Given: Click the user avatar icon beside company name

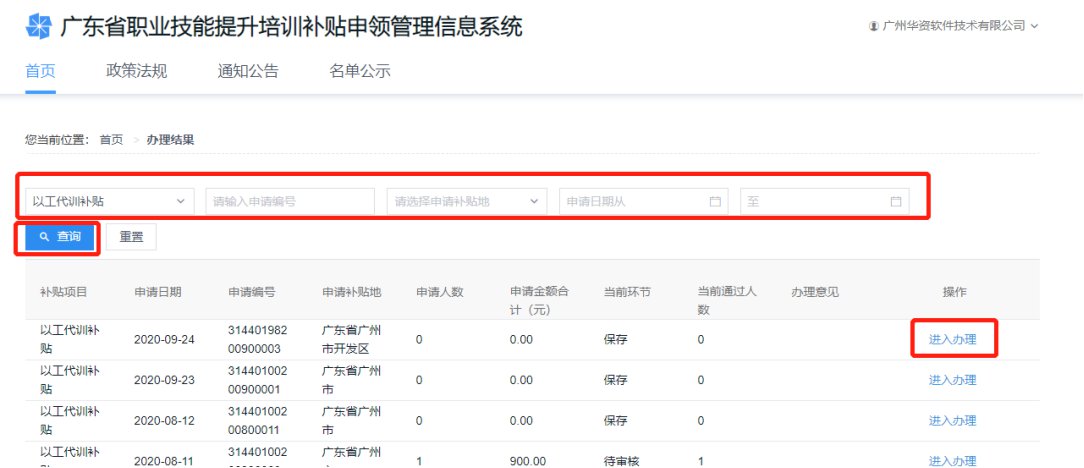Looking at the screenshot, I should [x=873, y=26].
